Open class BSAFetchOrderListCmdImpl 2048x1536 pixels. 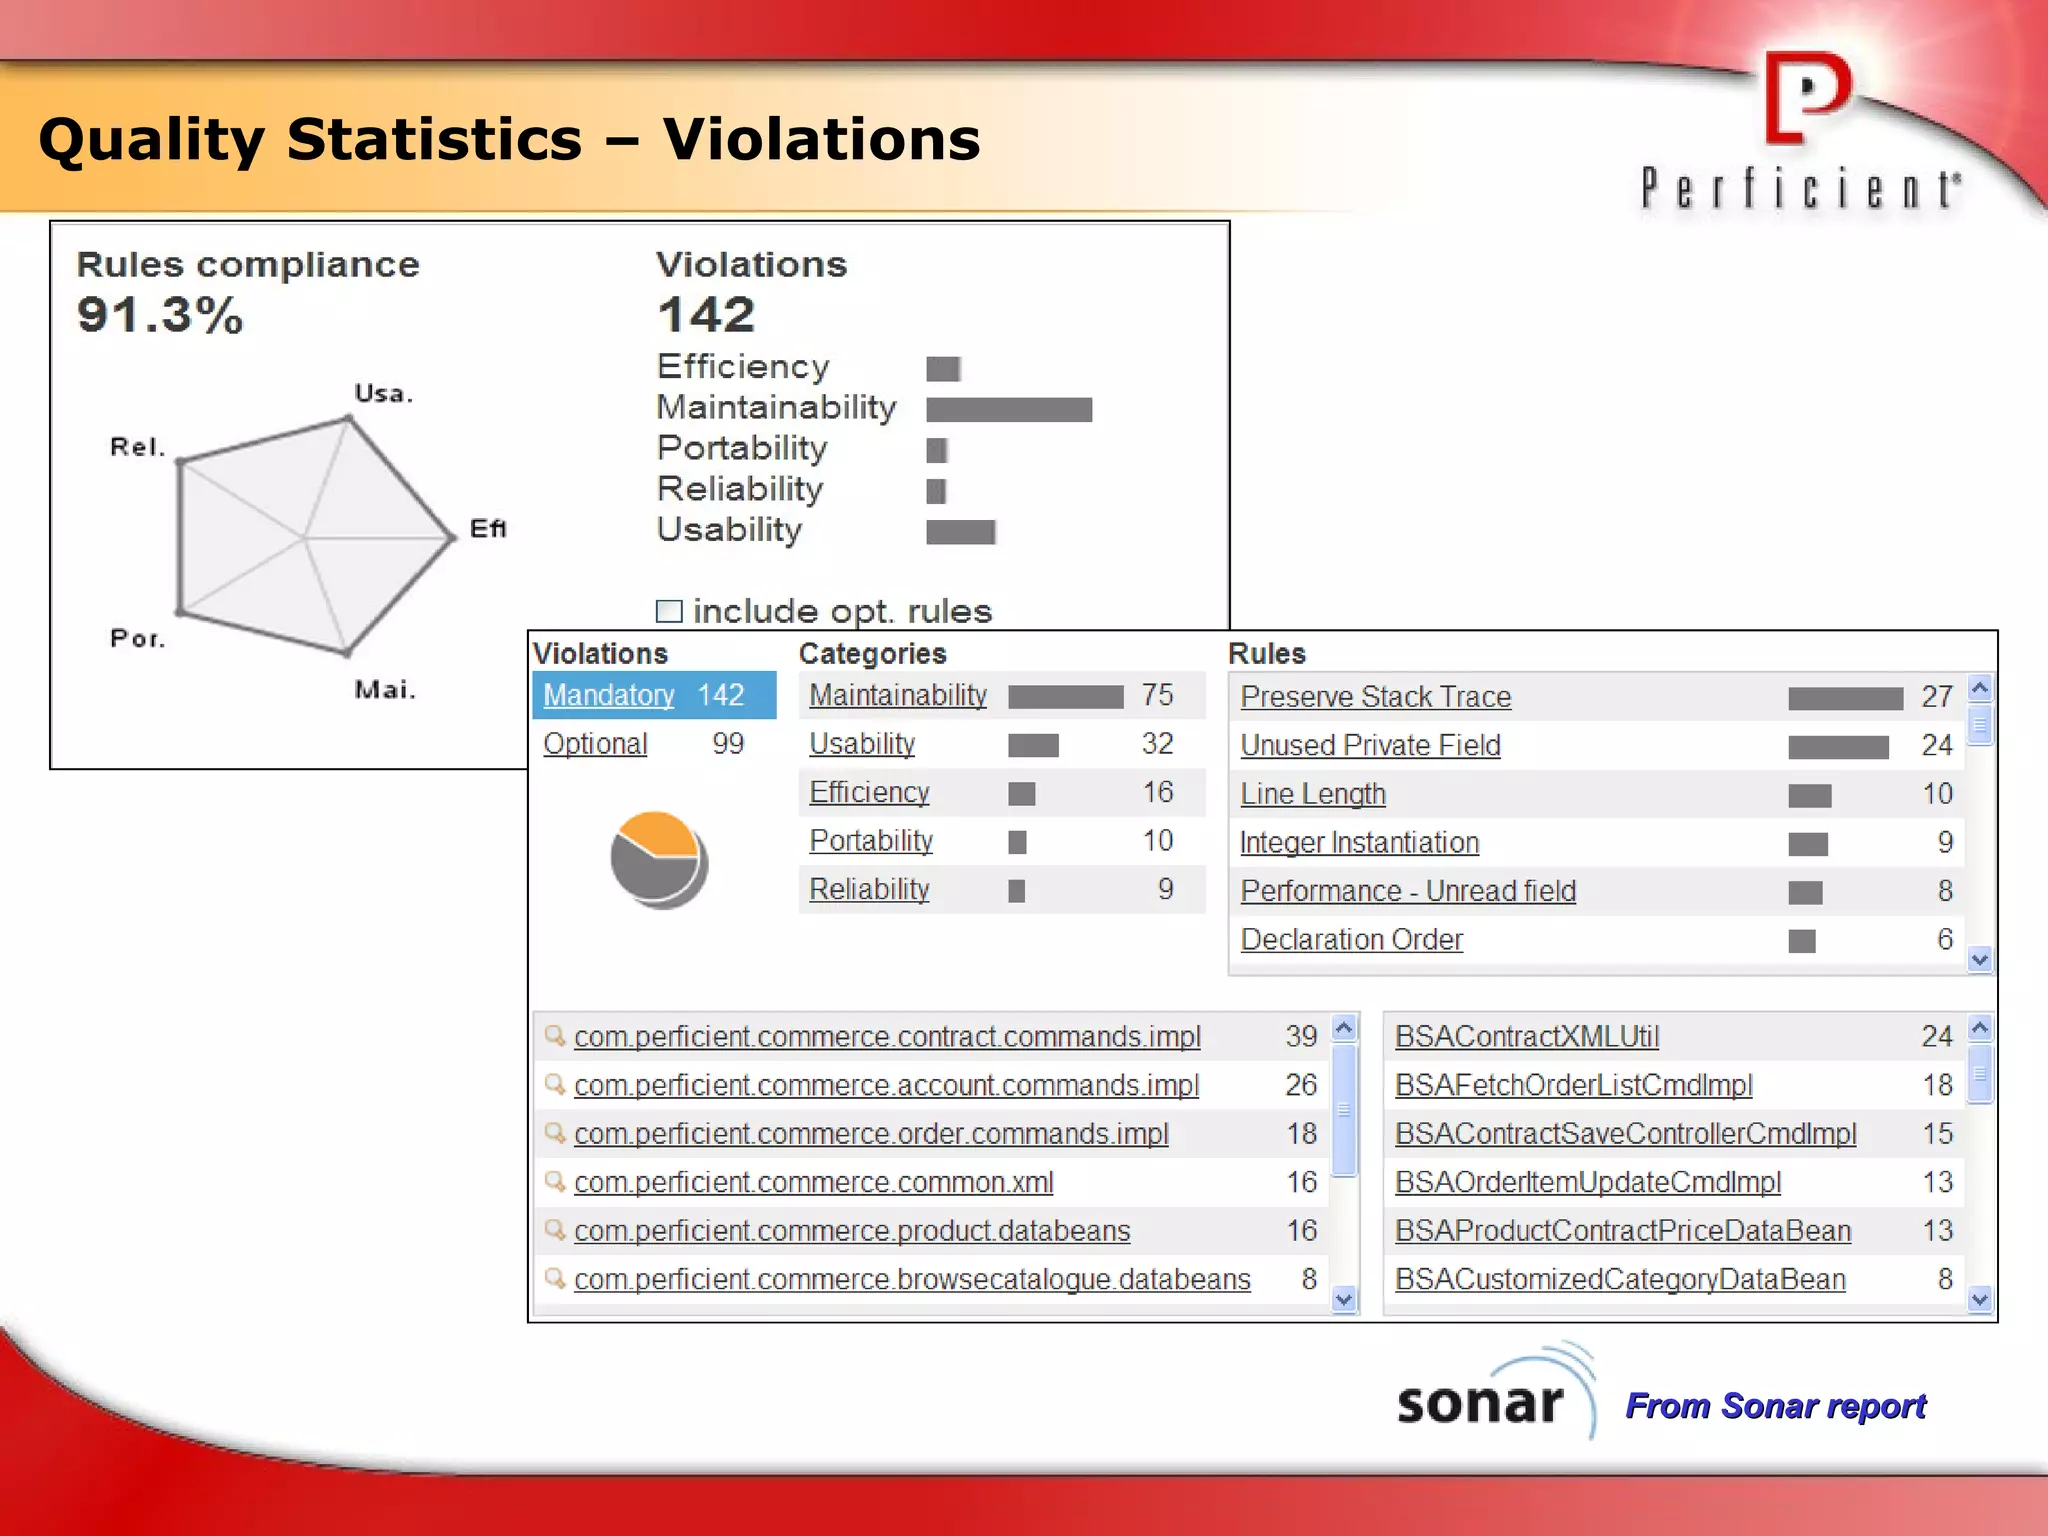pyautogui.click(x=1574, y=1085)
